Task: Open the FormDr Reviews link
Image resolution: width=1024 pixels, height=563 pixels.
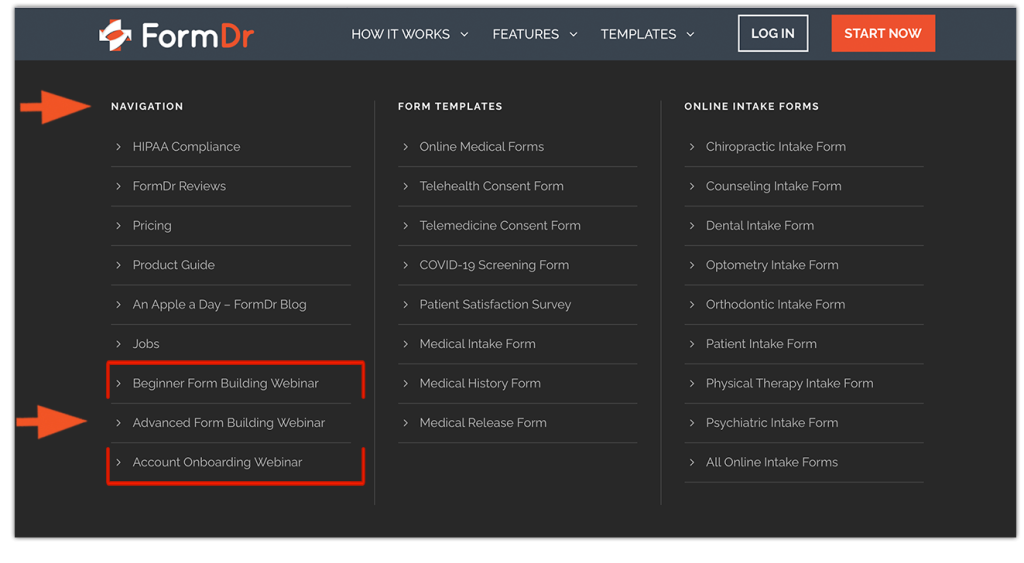Action: [179, 186]
